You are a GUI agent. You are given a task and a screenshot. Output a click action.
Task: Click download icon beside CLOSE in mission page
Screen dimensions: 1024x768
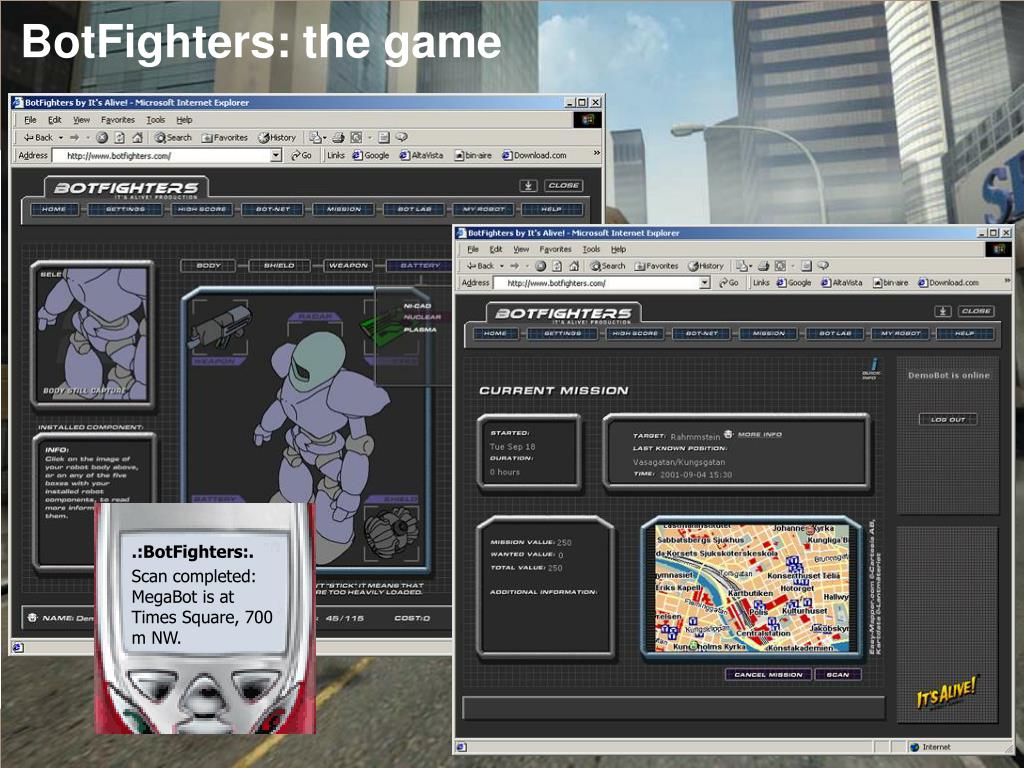pos(942,312)
